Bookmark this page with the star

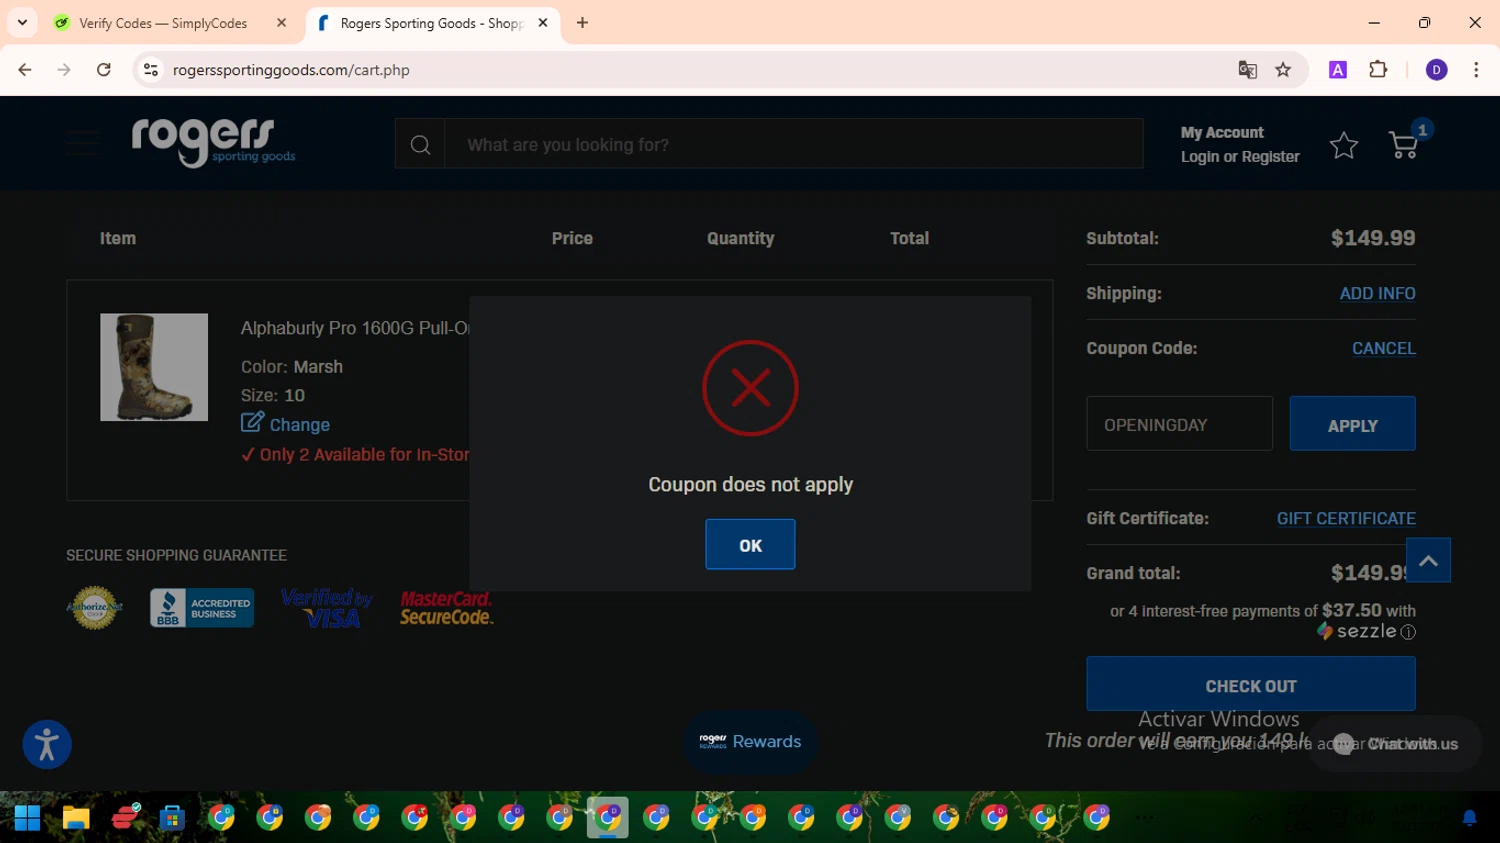pos(1283,70)
